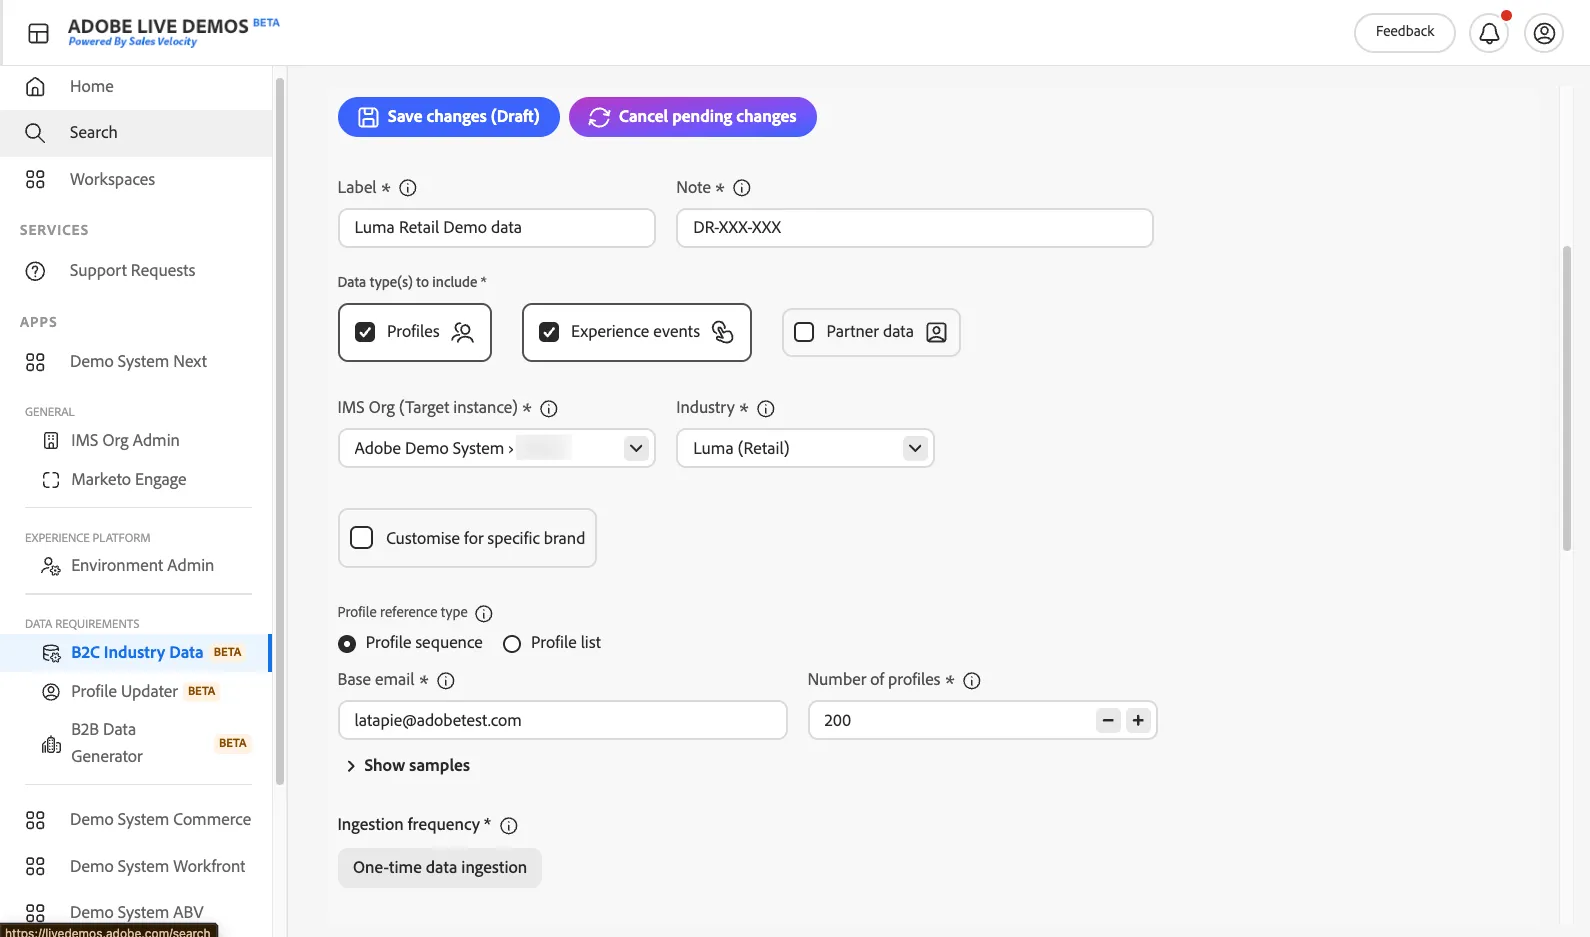Image resolution: width=1590 pixels, height=937 pixels.
Task: Click the IMS Org info icon
Action: (x=549, y=408)
